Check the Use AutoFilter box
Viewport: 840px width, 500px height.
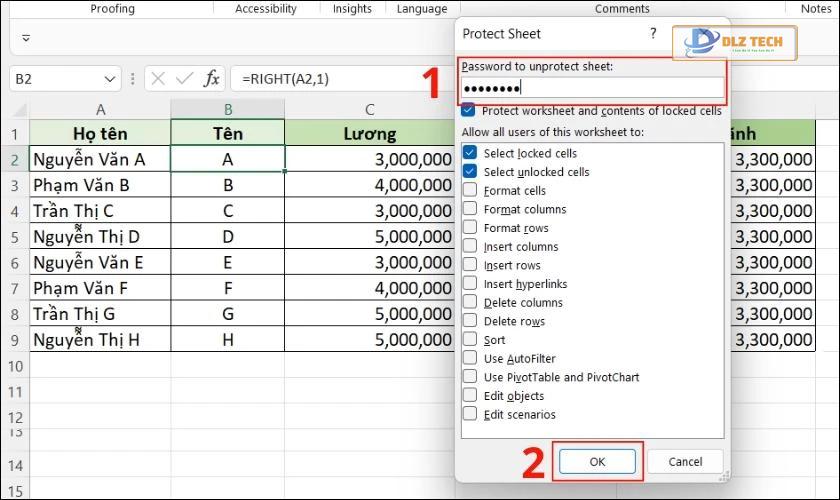click(x=470, y=358)
